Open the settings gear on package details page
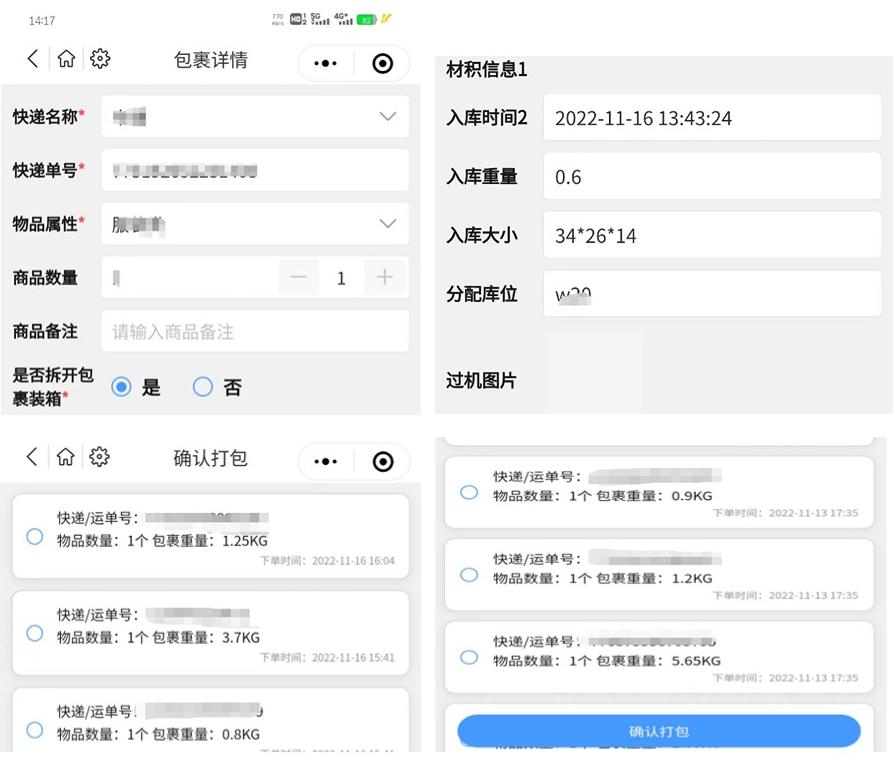The height and width of the screenshot is (763, 895). 100,58
